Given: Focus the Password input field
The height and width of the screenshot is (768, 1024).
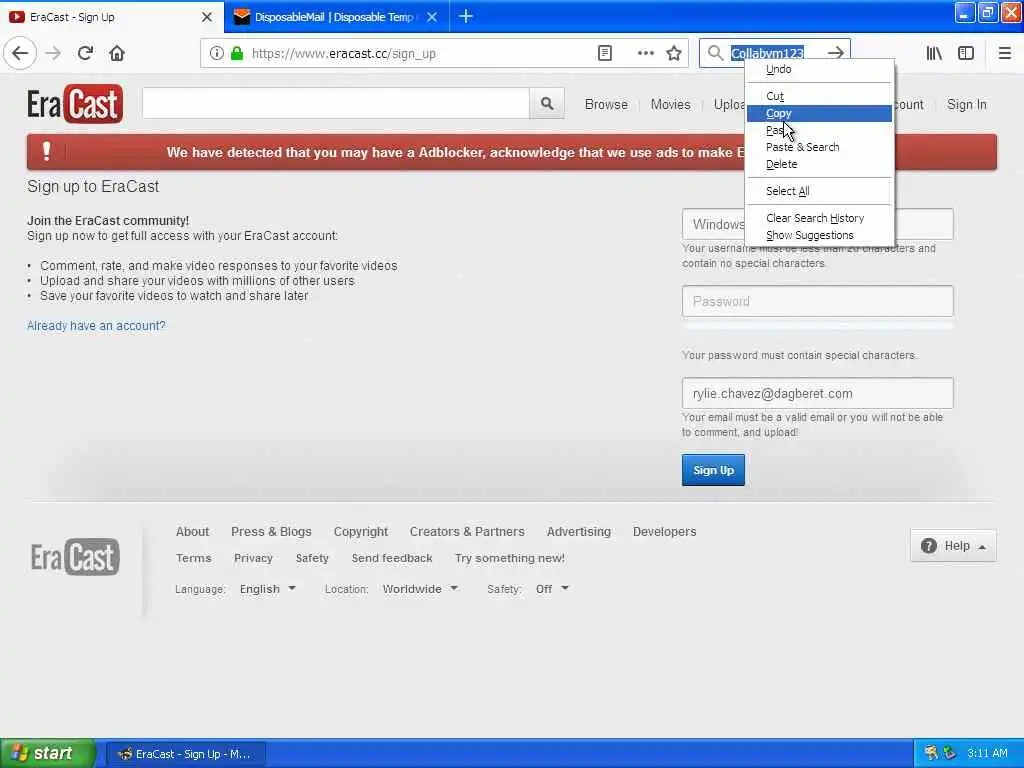Looking at the screenshot, I should tap(818, 301).
